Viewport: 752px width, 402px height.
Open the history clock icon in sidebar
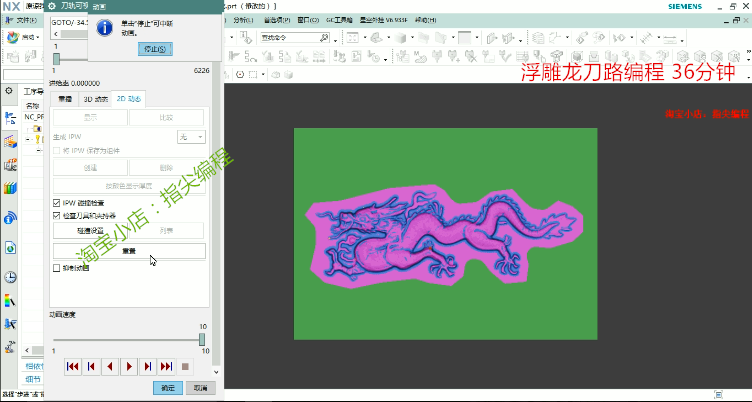[10, 277]
